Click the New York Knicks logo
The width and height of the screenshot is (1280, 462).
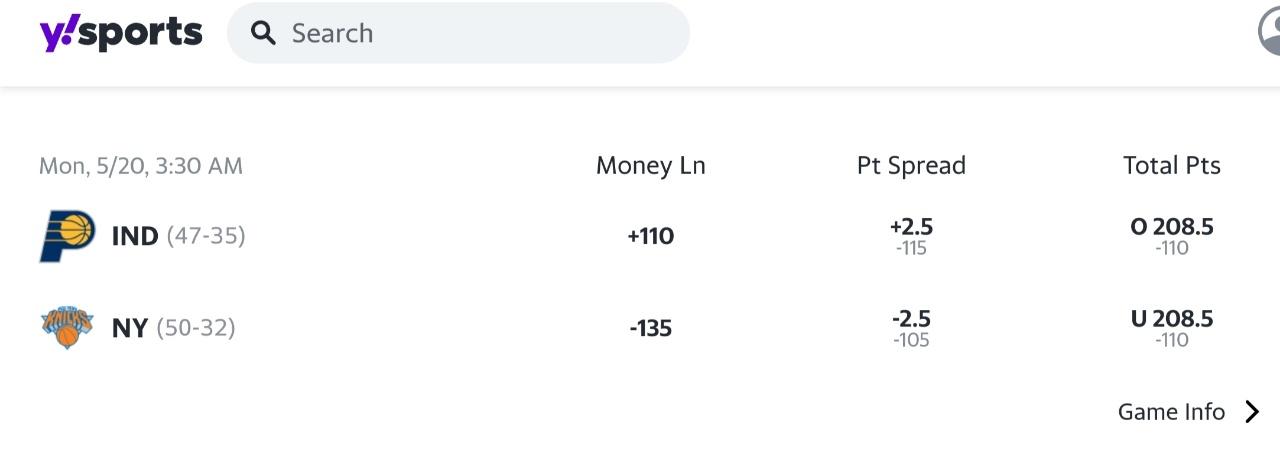pyautogui.click(x=67, y=328)
